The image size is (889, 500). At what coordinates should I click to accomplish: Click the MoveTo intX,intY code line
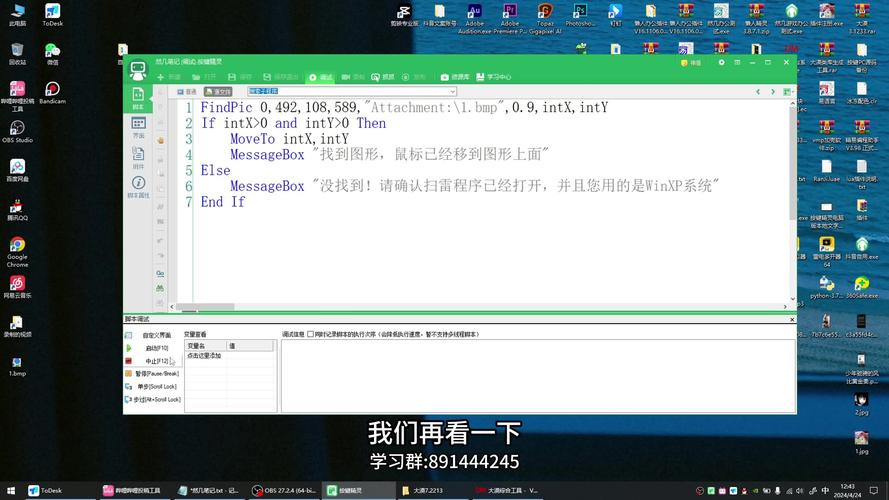(289, 139)
